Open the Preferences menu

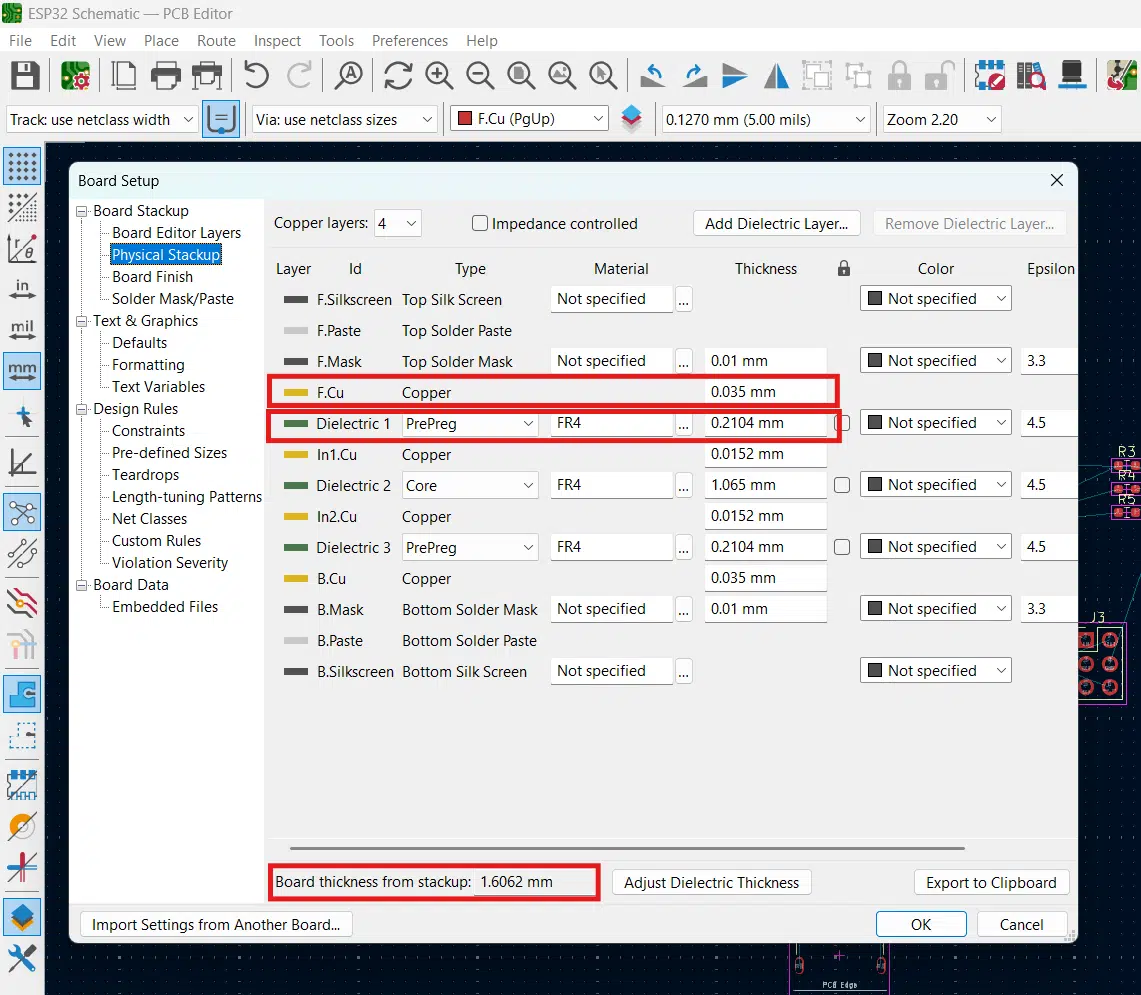pos(410,41)
